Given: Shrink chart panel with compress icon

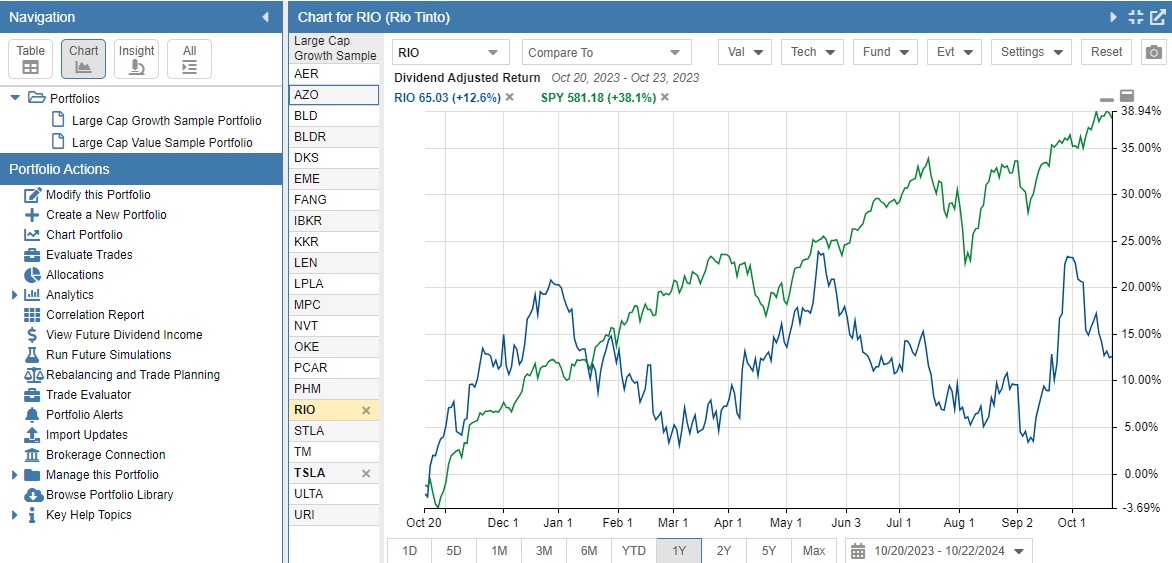Looking at the screenshot, I should tap(1135, 17).
